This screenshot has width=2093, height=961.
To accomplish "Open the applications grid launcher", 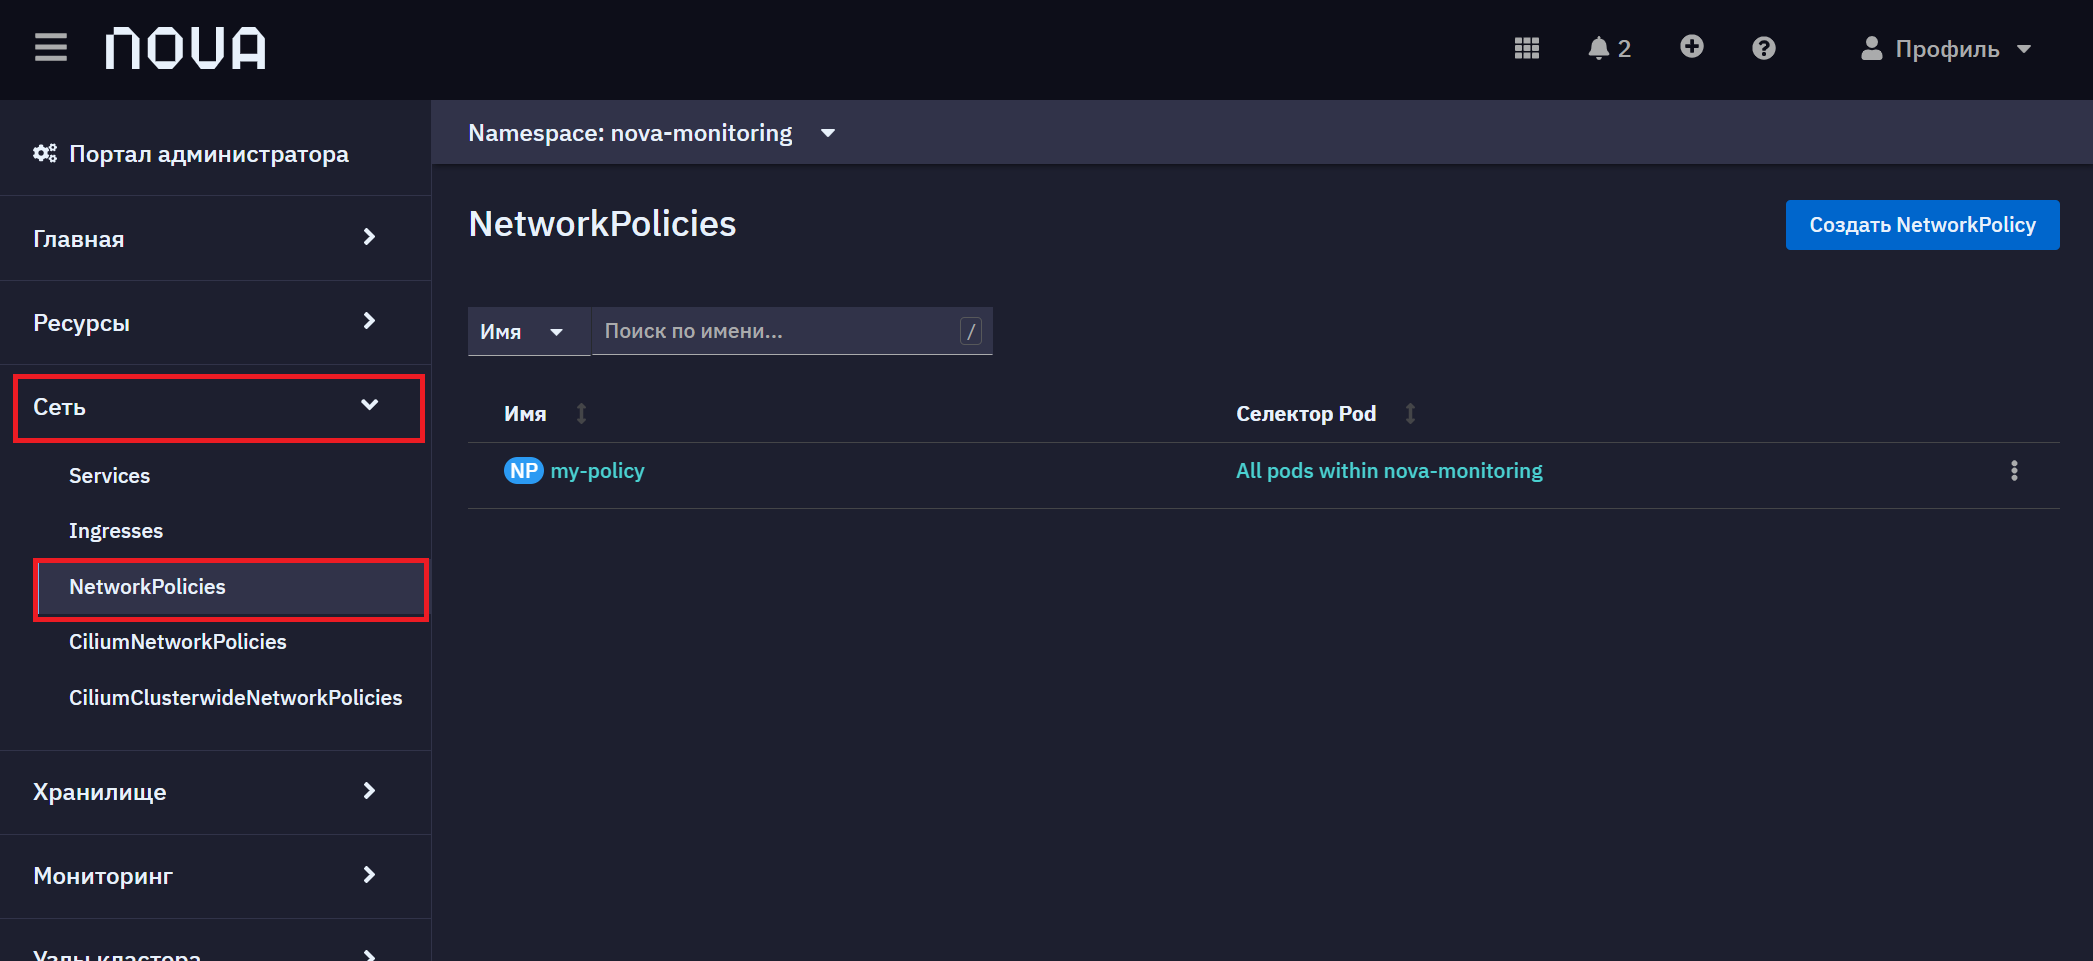I will click(1526, 48).
